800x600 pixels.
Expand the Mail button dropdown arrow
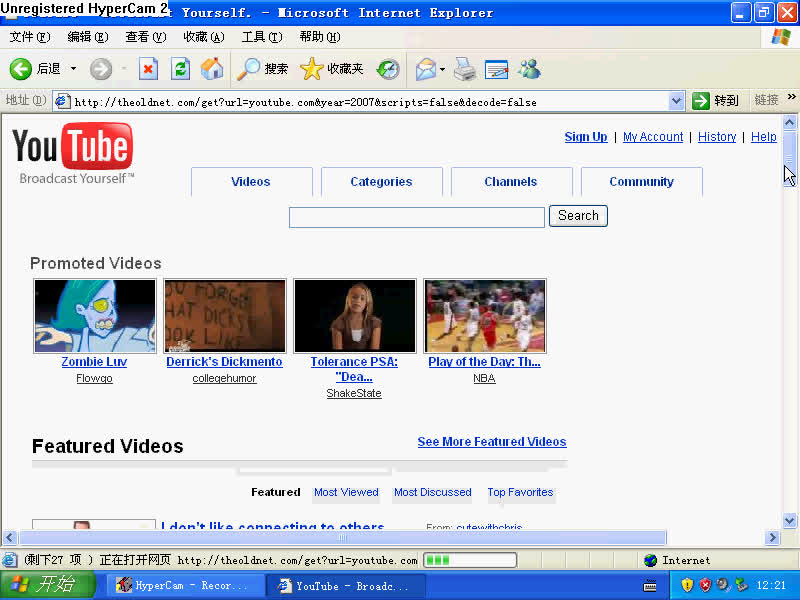coord(442,69)
